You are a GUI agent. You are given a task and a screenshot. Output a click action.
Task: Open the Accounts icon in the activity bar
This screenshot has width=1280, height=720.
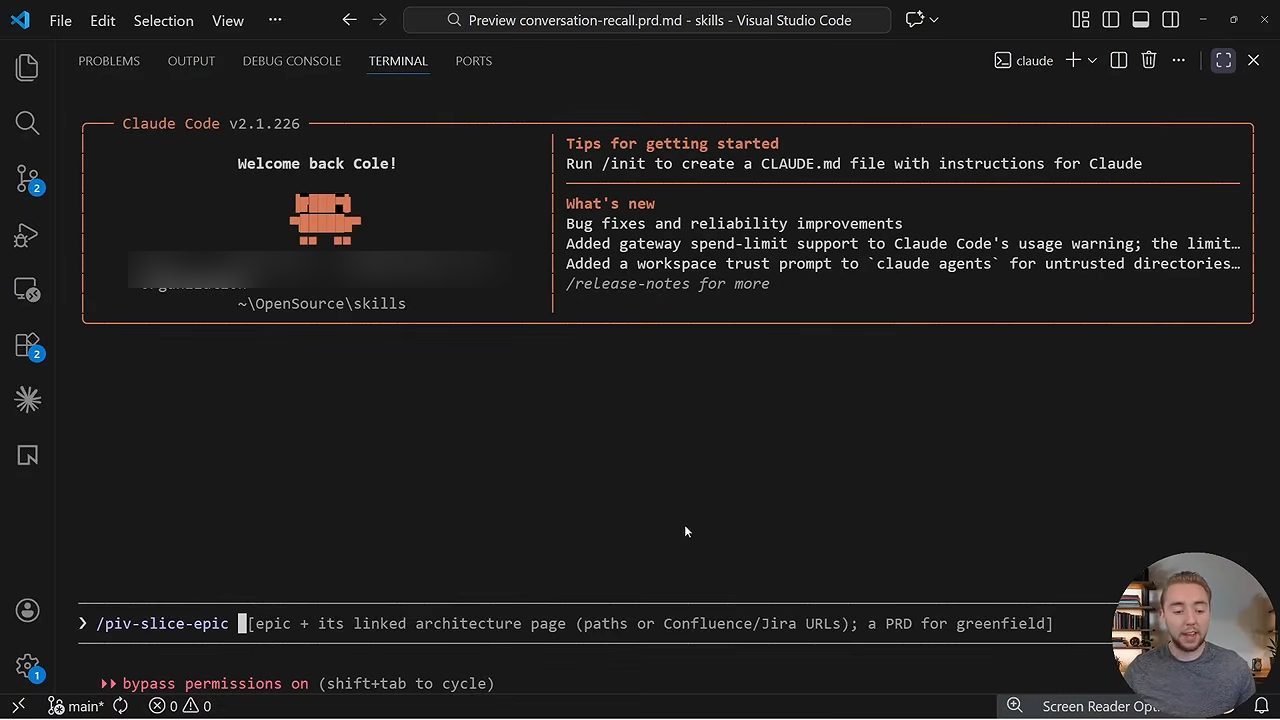coord(27,610)
